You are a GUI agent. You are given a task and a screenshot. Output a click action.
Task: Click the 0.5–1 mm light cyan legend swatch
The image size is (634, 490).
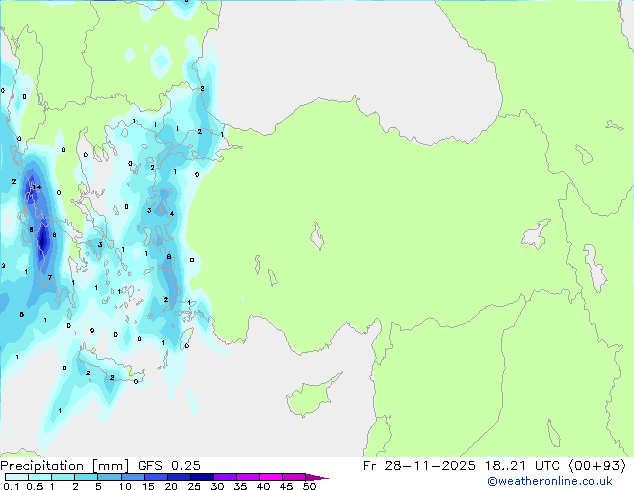click(40, 477)
